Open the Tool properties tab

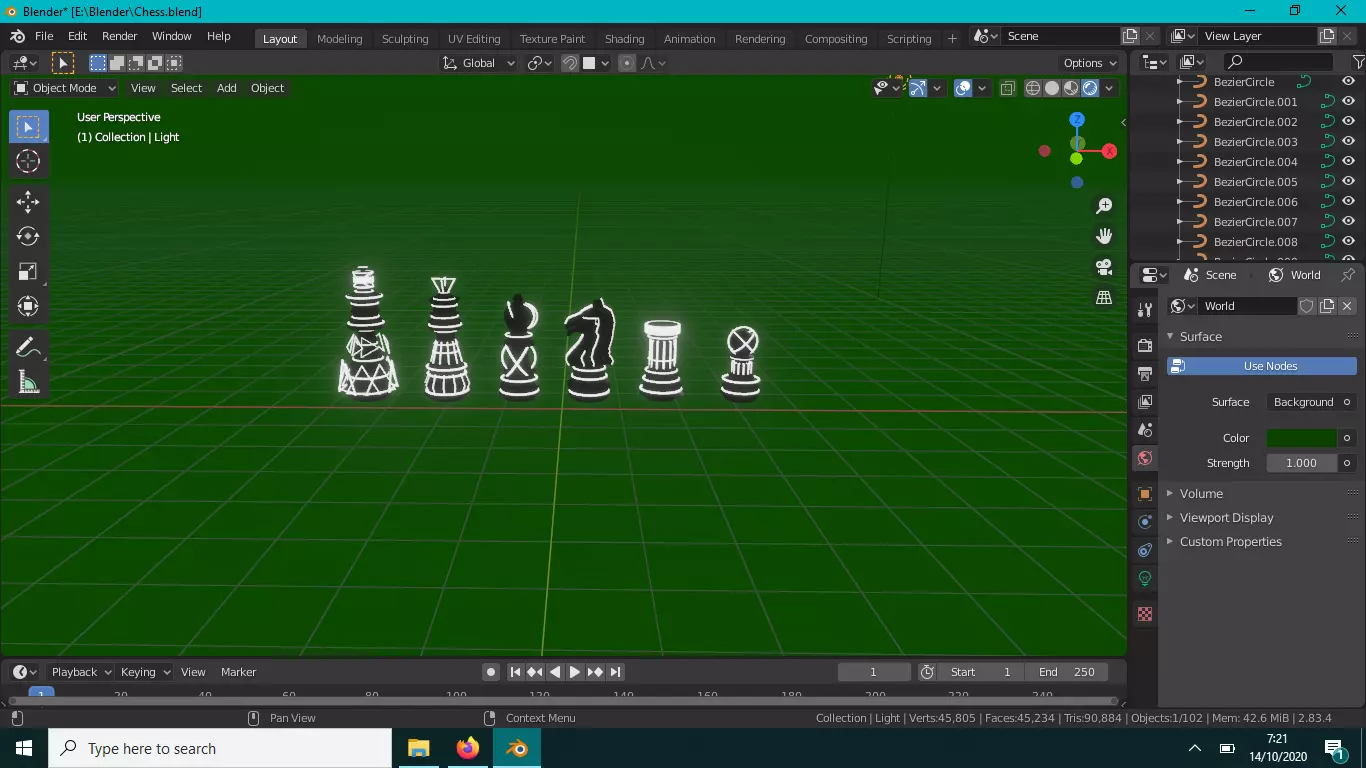tap(1145, 310)
